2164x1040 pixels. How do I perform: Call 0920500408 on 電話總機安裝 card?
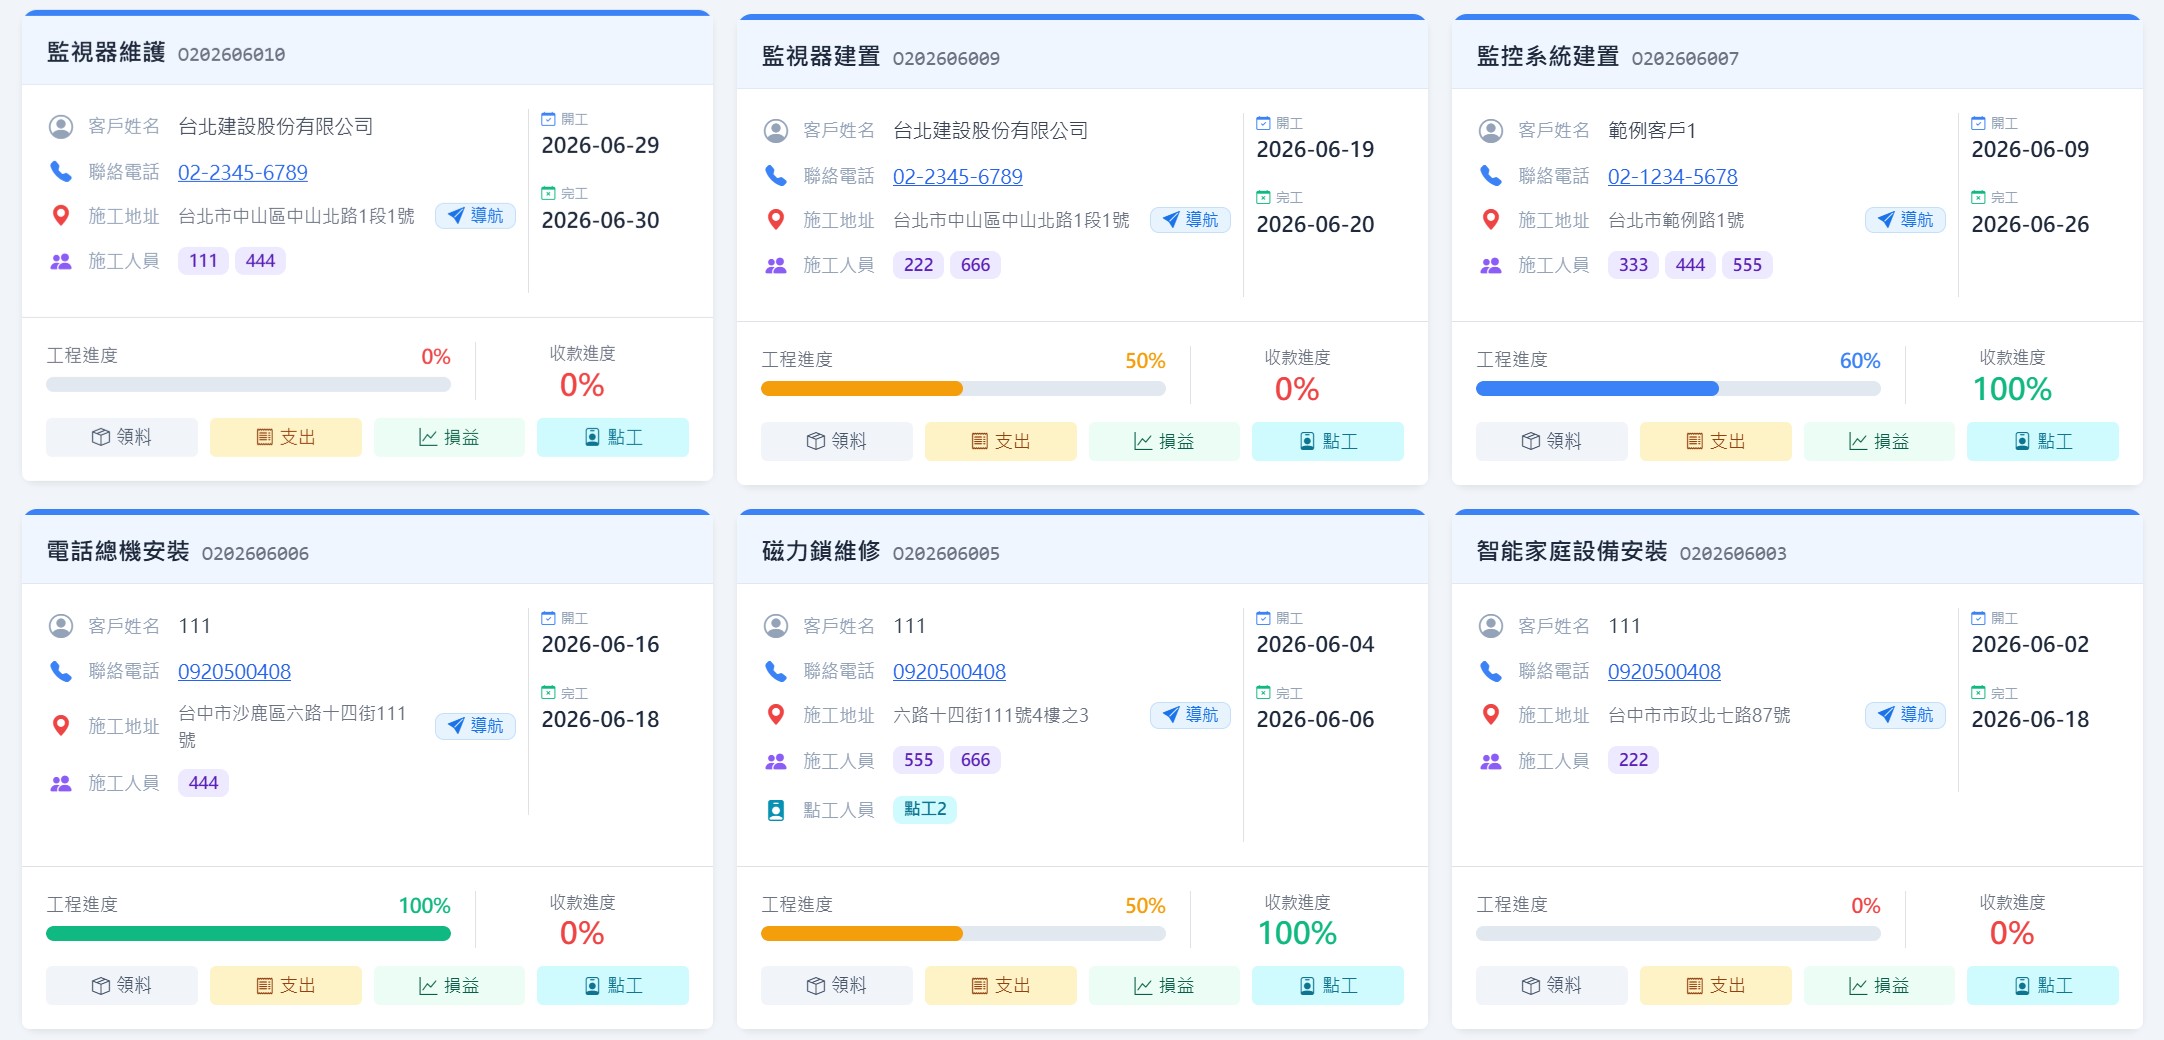(235, 672)
